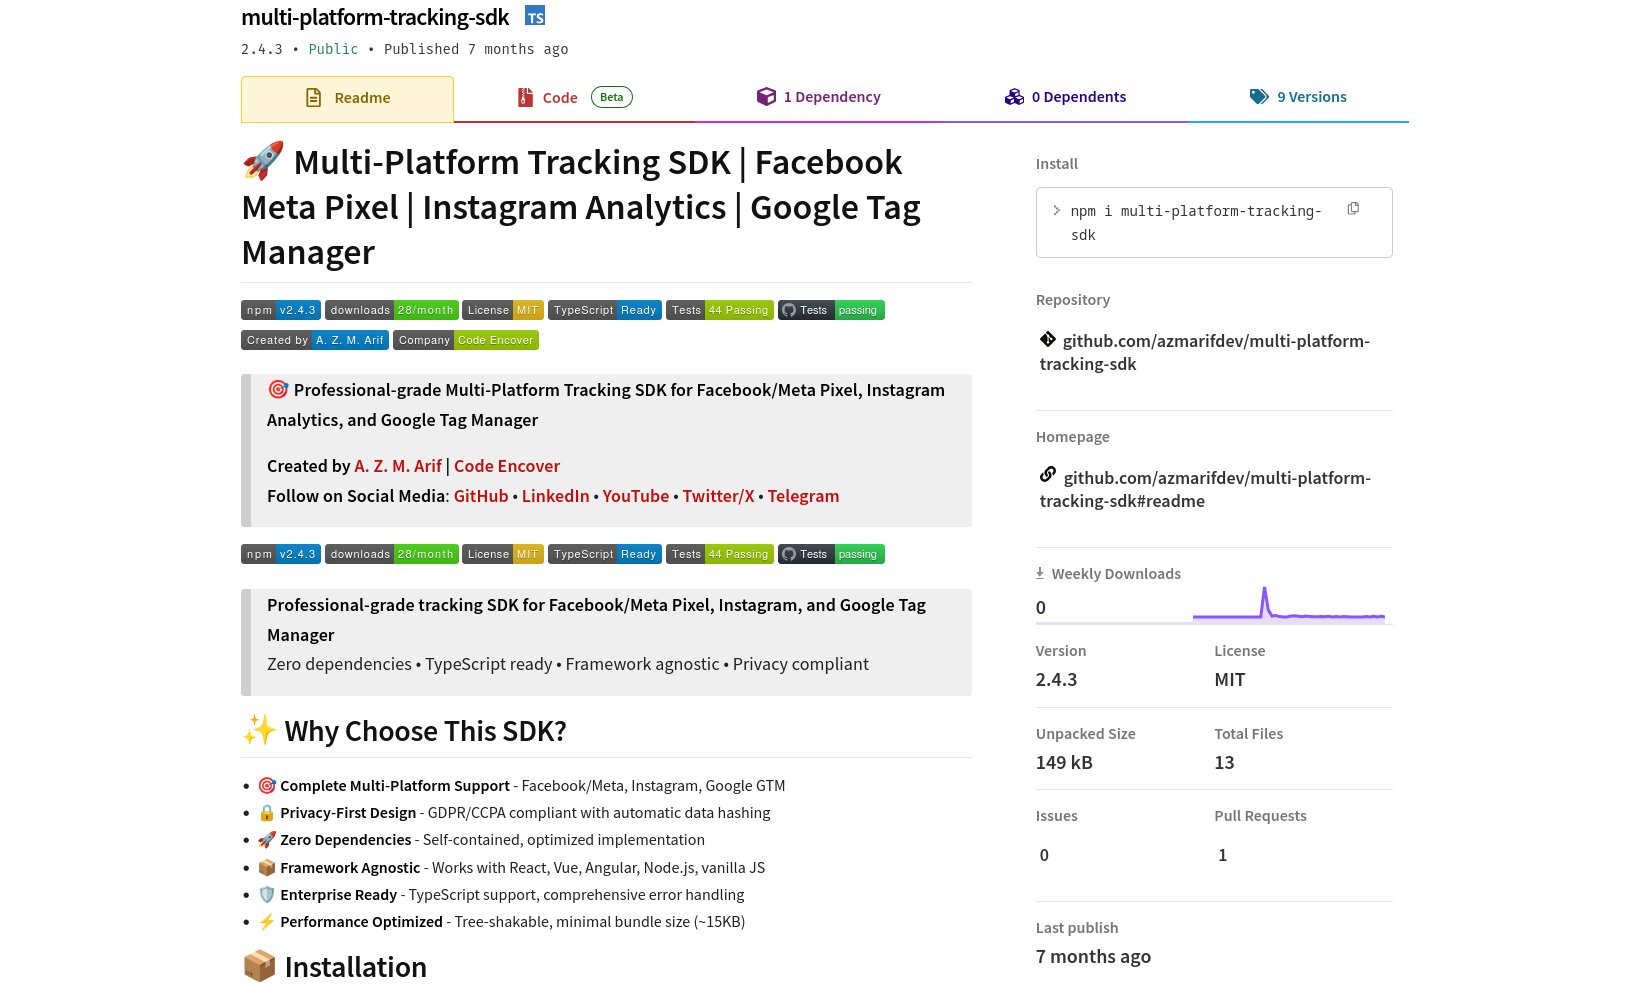This screenshot has width=1625, height=984.
Task: Click the repository git icon
Action: pyautogui.click(x=1048, y=340)
